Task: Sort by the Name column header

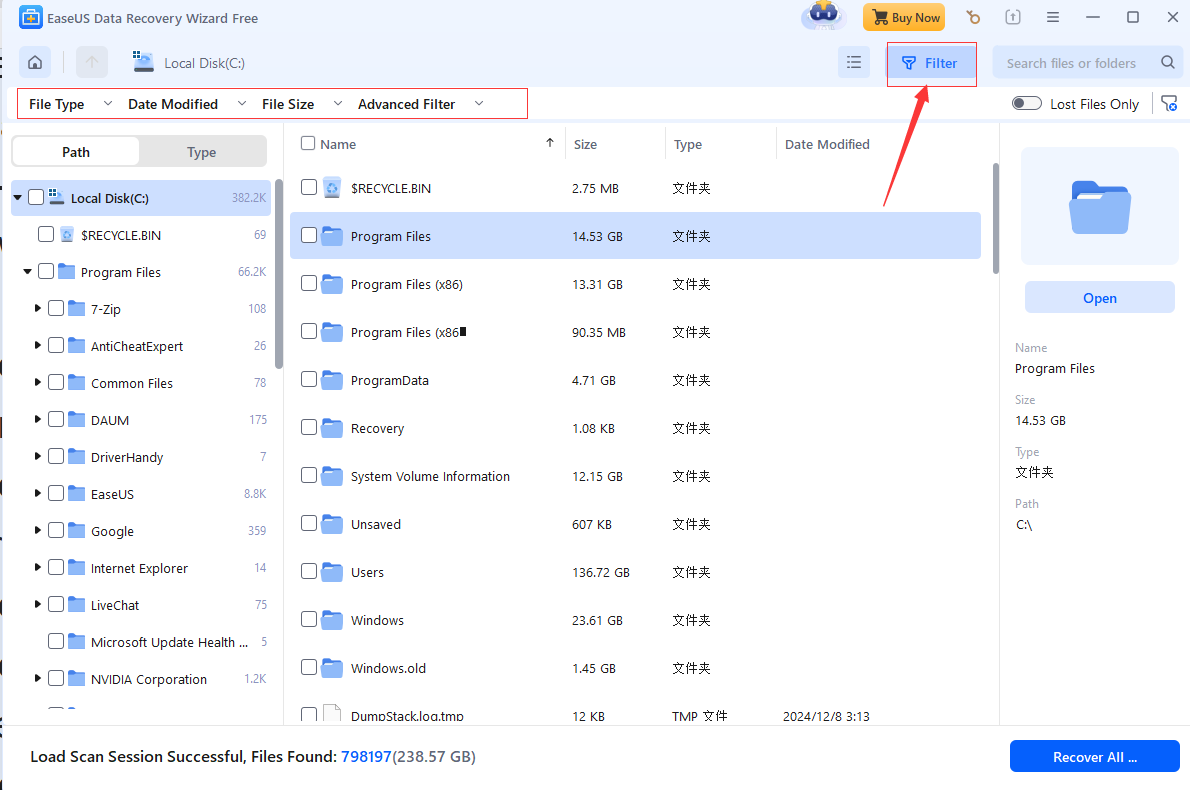Action: 338,144
